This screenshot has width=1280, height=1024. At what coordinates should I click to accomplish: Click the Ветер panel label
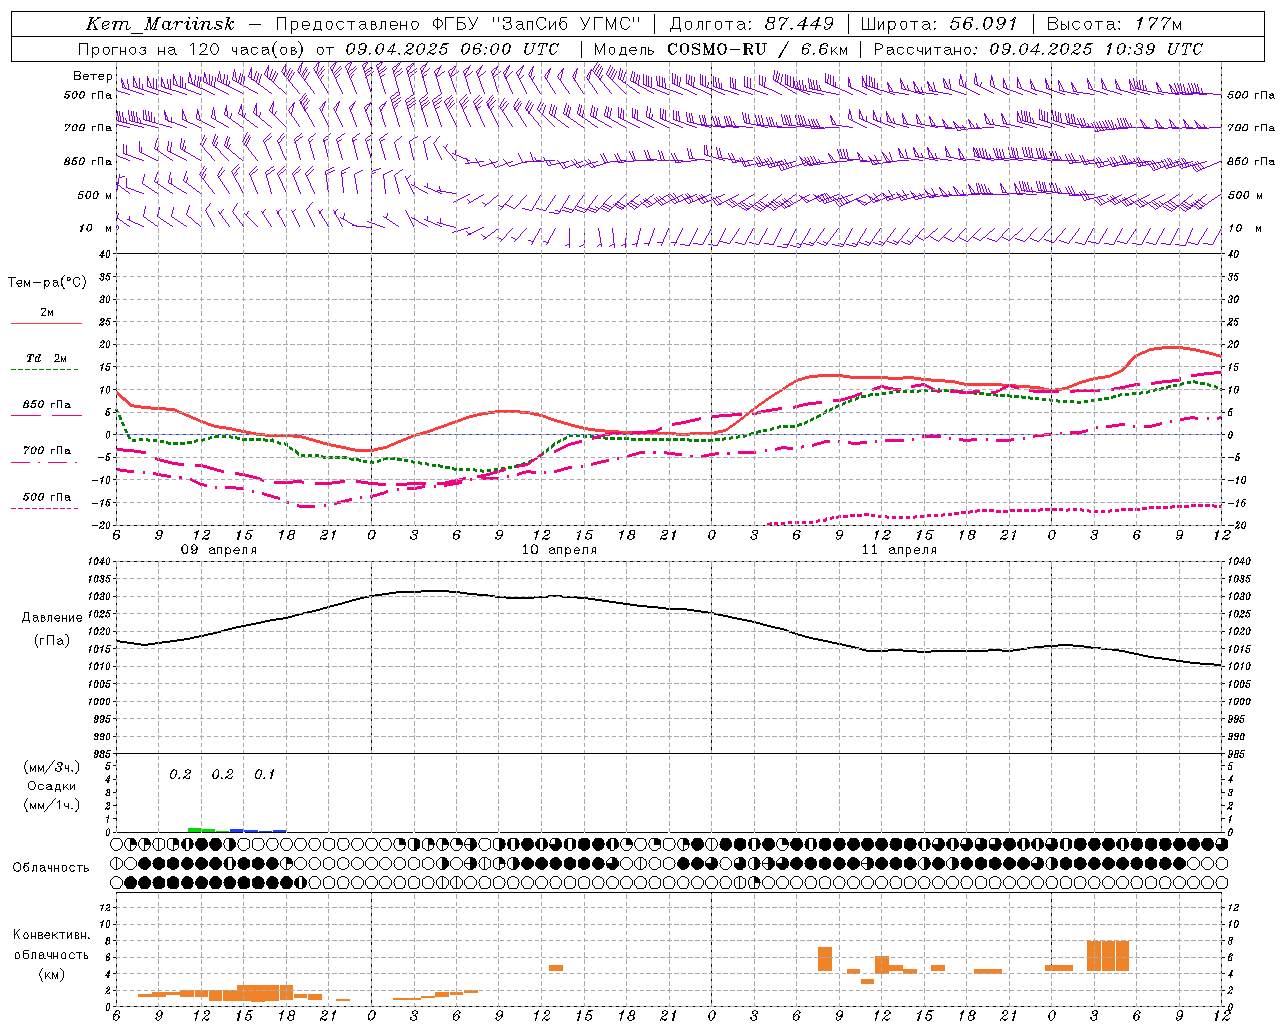[92, 76]
